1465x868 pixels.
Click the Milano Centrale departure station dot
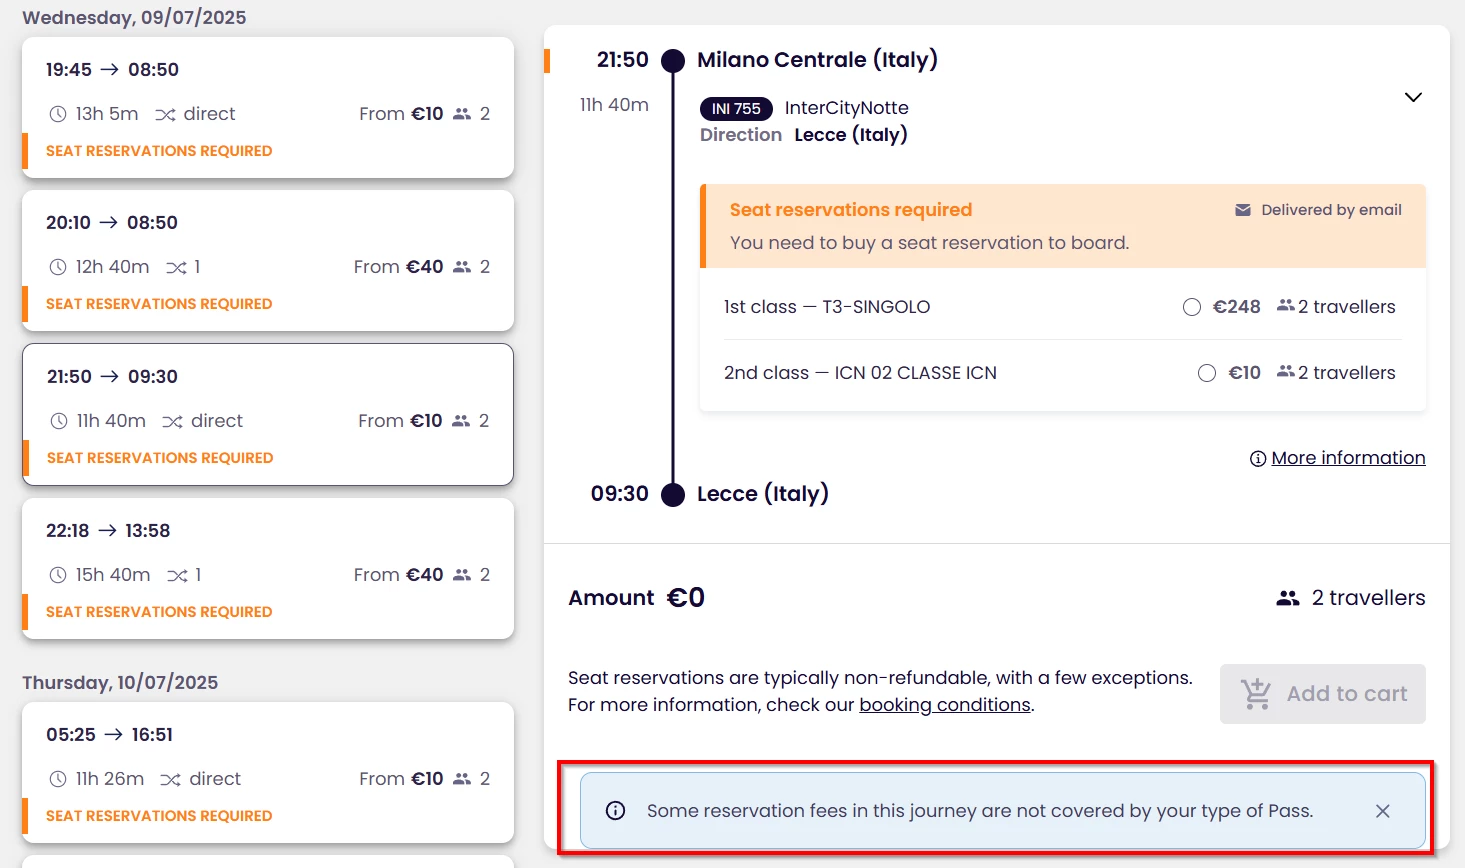673,61
